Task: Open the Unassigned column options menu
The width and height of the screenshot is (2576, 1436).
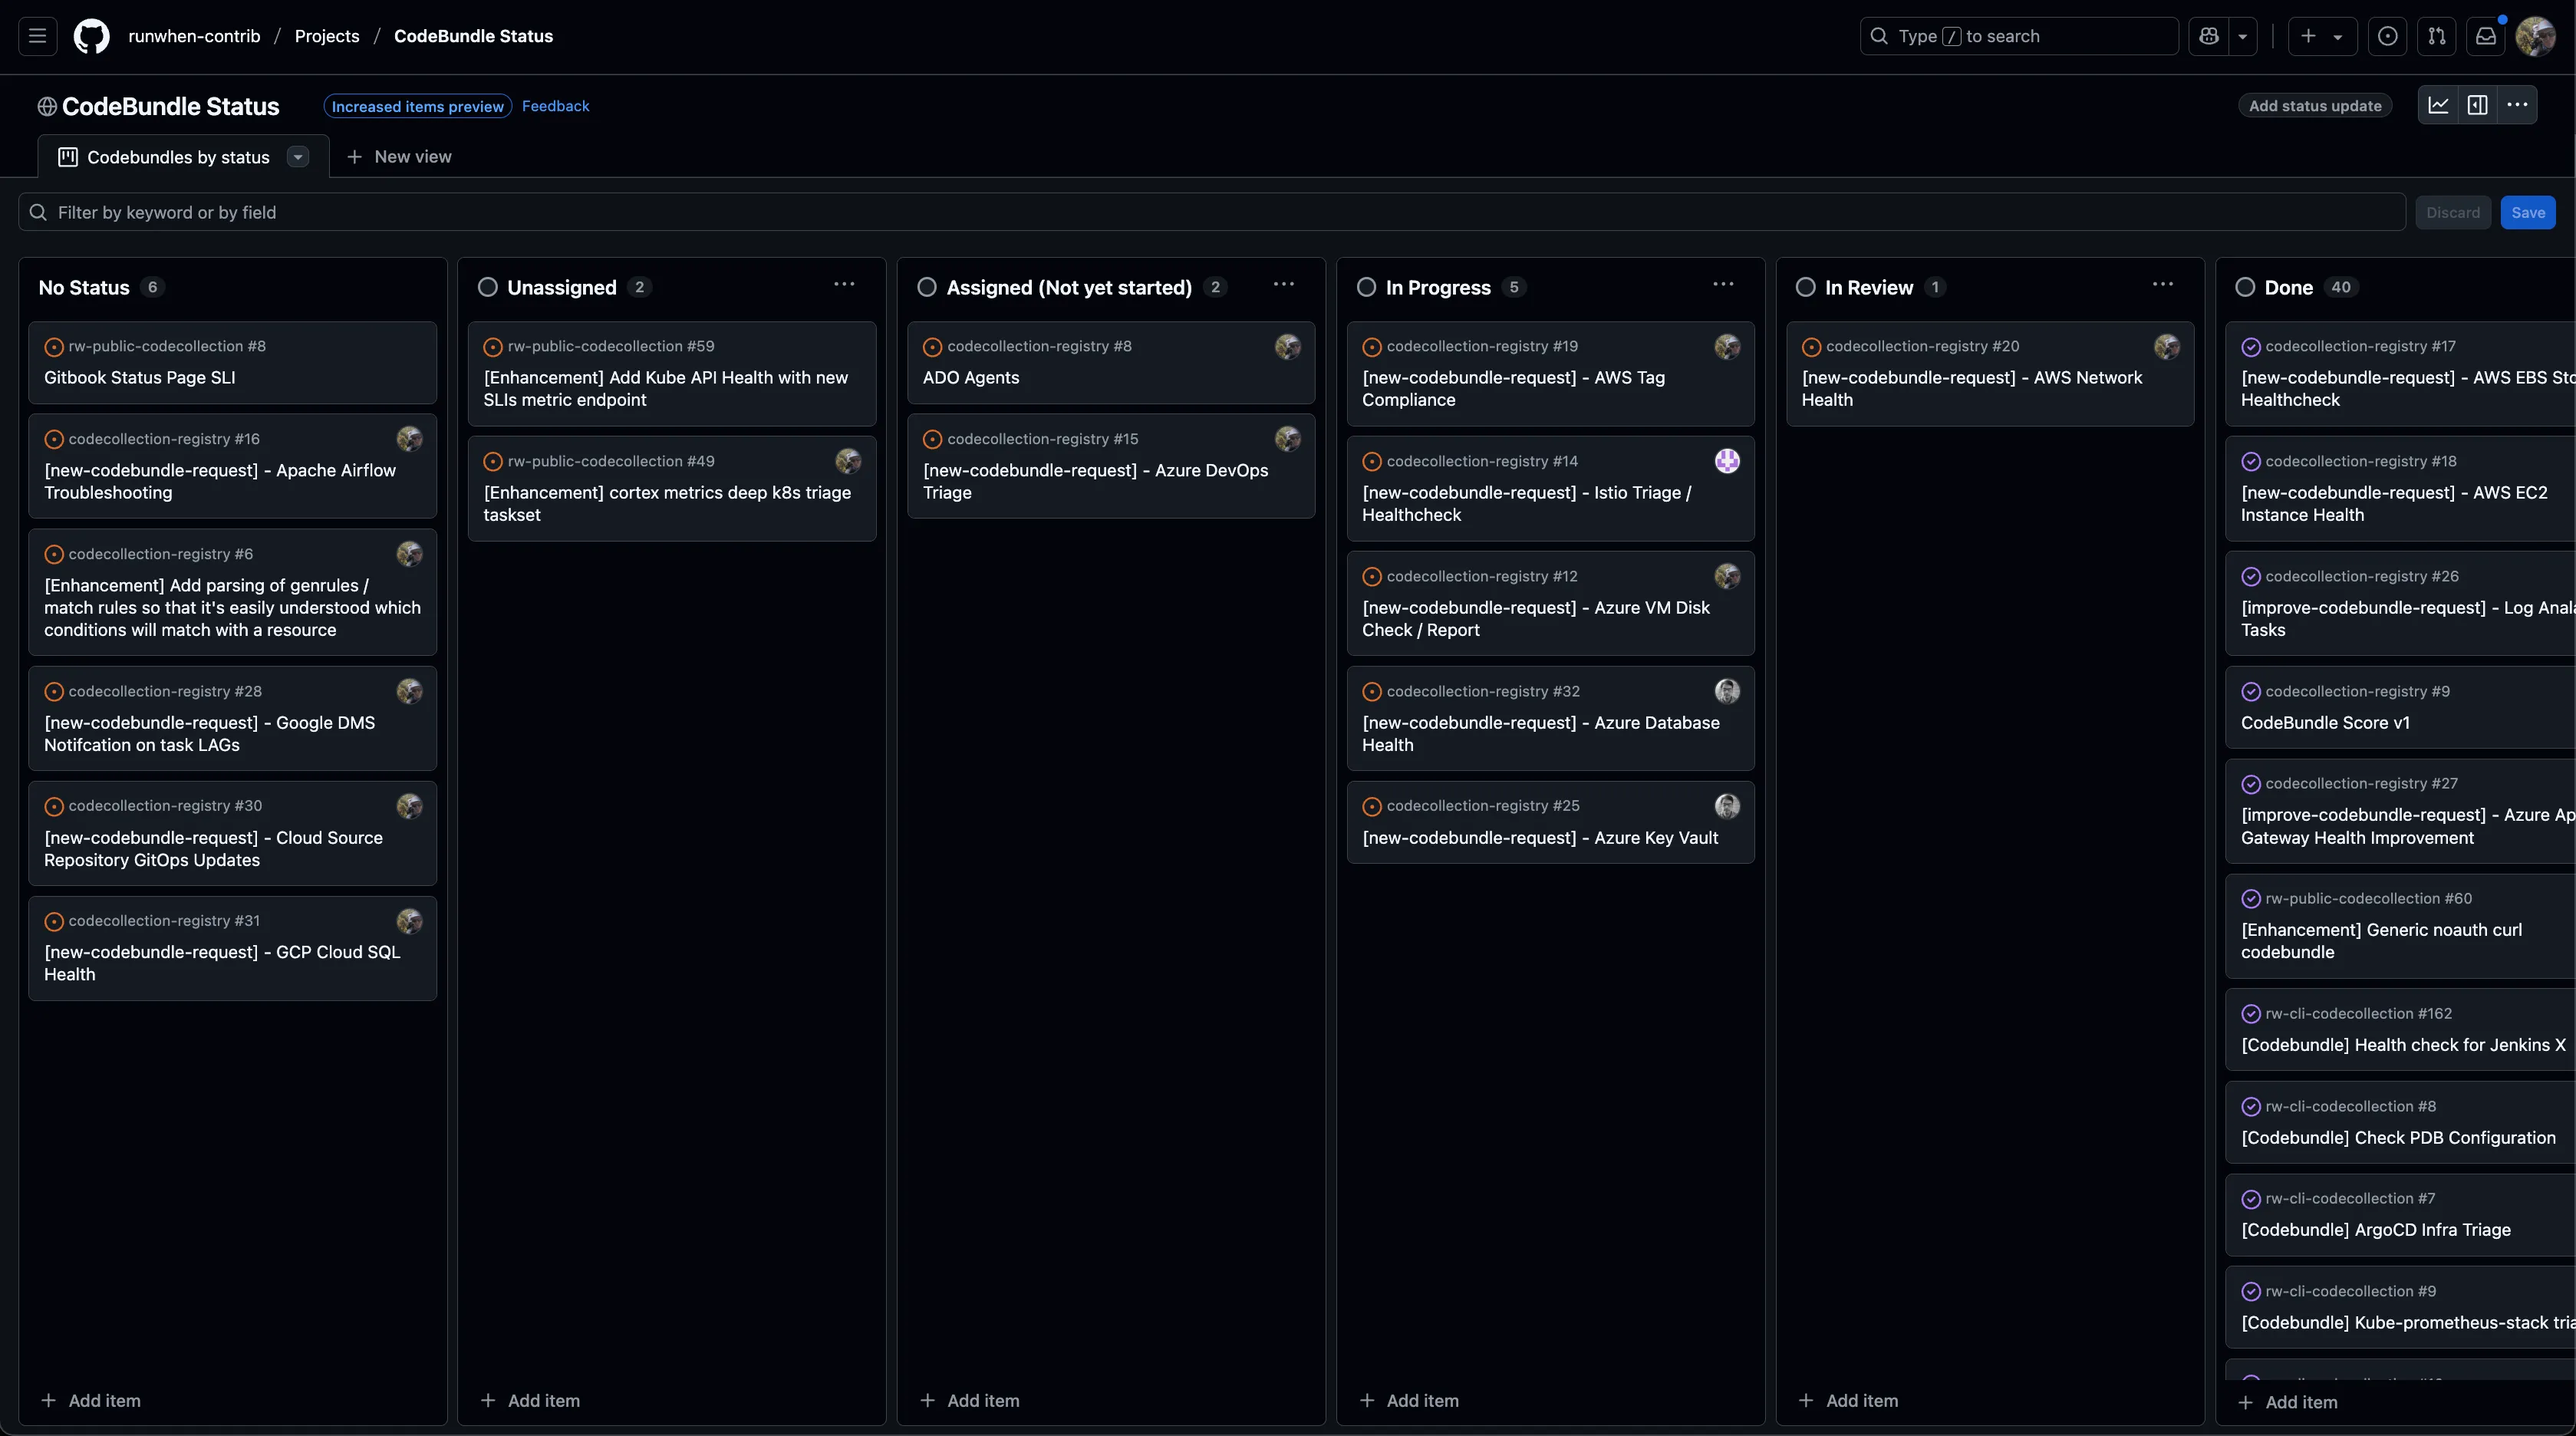Action: (845, 286)
